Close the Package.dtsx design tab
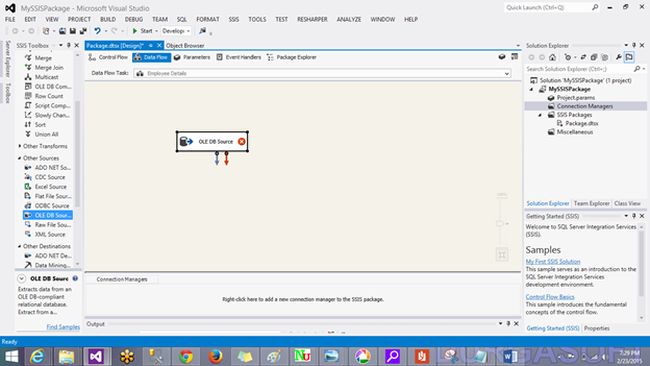This screenshot has height=366, width=650. coord(159,46)
